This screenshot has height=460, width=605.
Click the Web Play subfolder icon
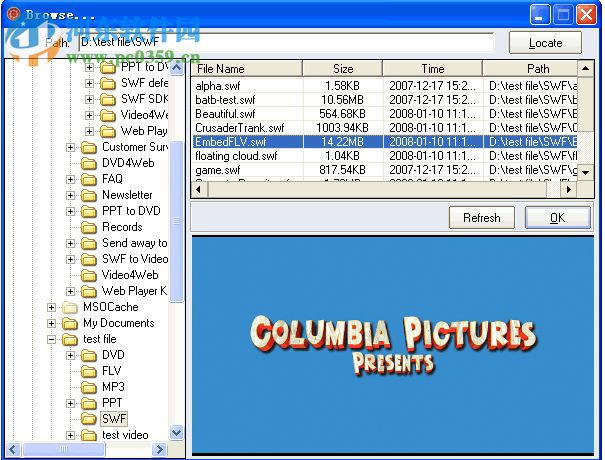click(x=108, y=131)
